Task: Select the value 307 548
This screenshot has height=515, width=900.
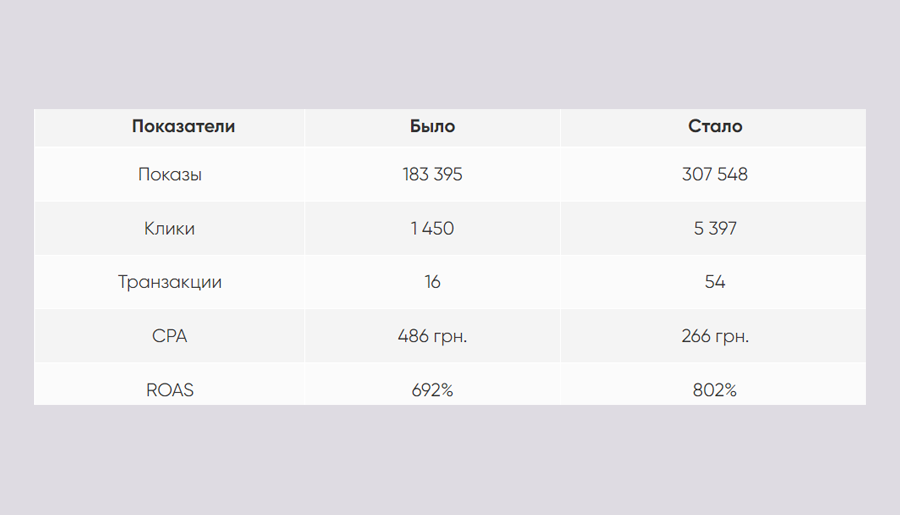Action: [x=715, y=175]
